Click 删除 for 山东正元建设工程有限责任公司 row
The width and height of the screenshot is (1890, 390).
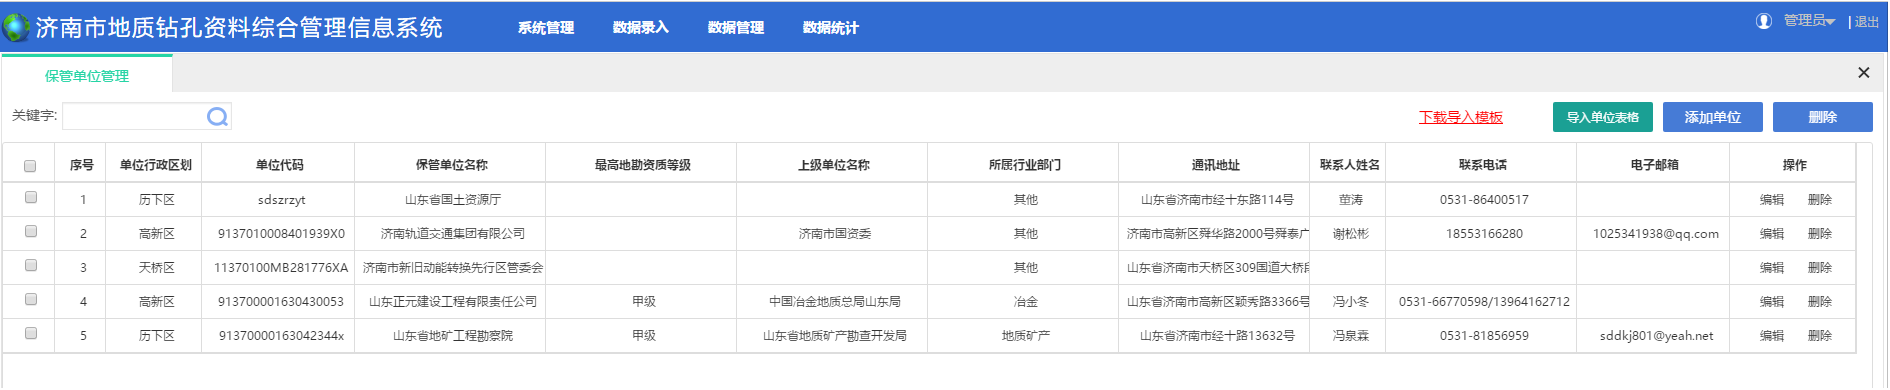tap(1820, 302)
